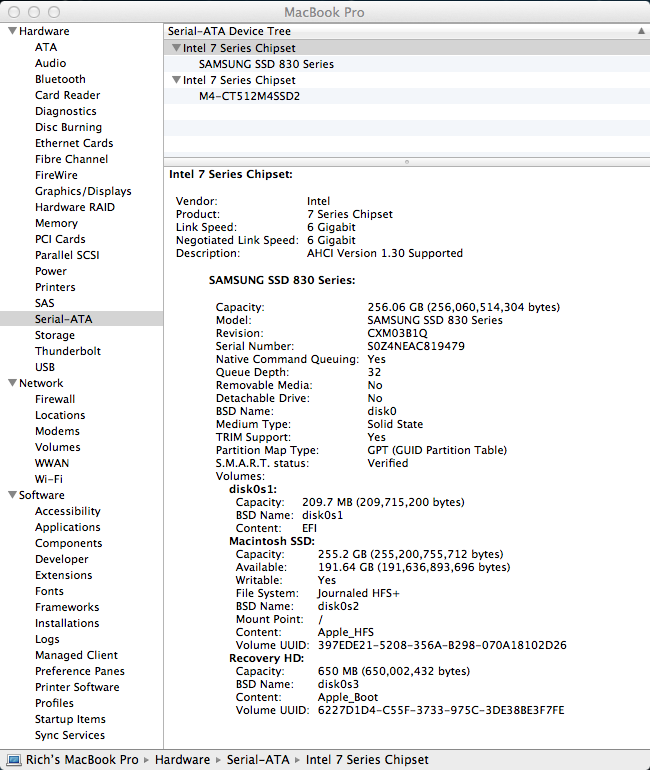This screenshot has height=770, width=650.
Task: Select PCI Cards in sidebar
Action: coord(60,239)
